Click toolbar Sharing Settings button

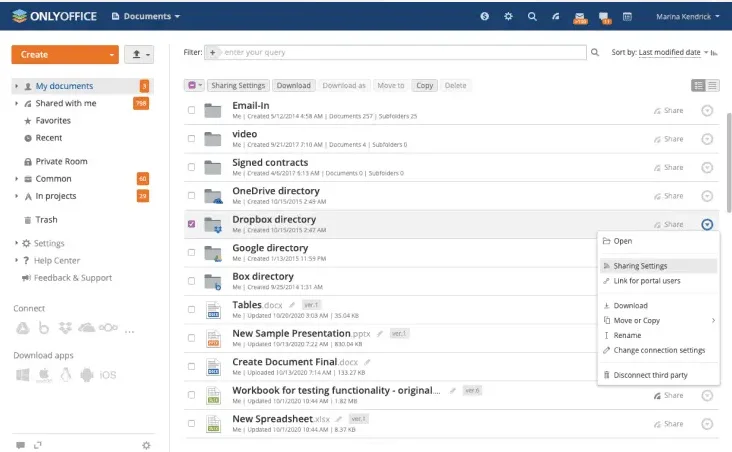pyautogui.click(x=238, y=85)
